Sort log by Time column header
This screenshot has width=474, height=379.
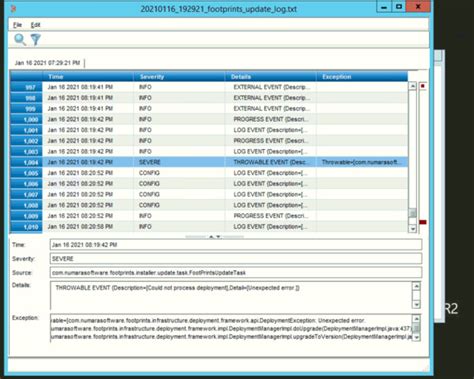[x=88, y=77]
